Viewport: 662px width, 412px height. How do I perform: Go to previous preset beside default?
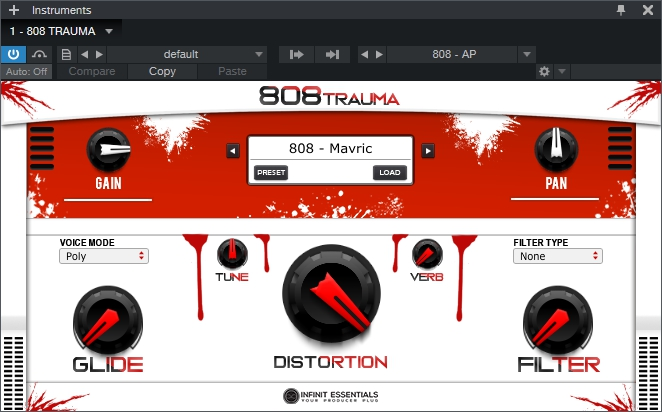84,54
